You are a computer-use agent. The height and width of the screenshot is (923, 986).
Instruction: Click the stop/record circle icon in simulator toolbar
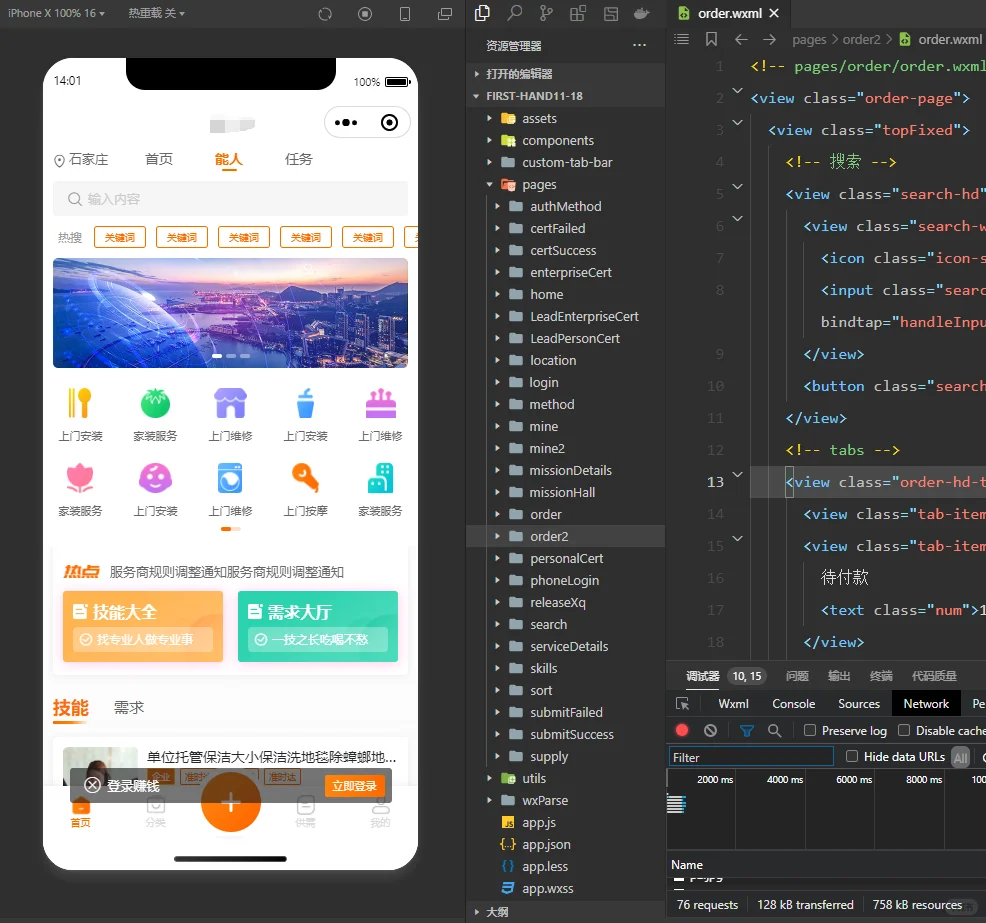point(365,14)
